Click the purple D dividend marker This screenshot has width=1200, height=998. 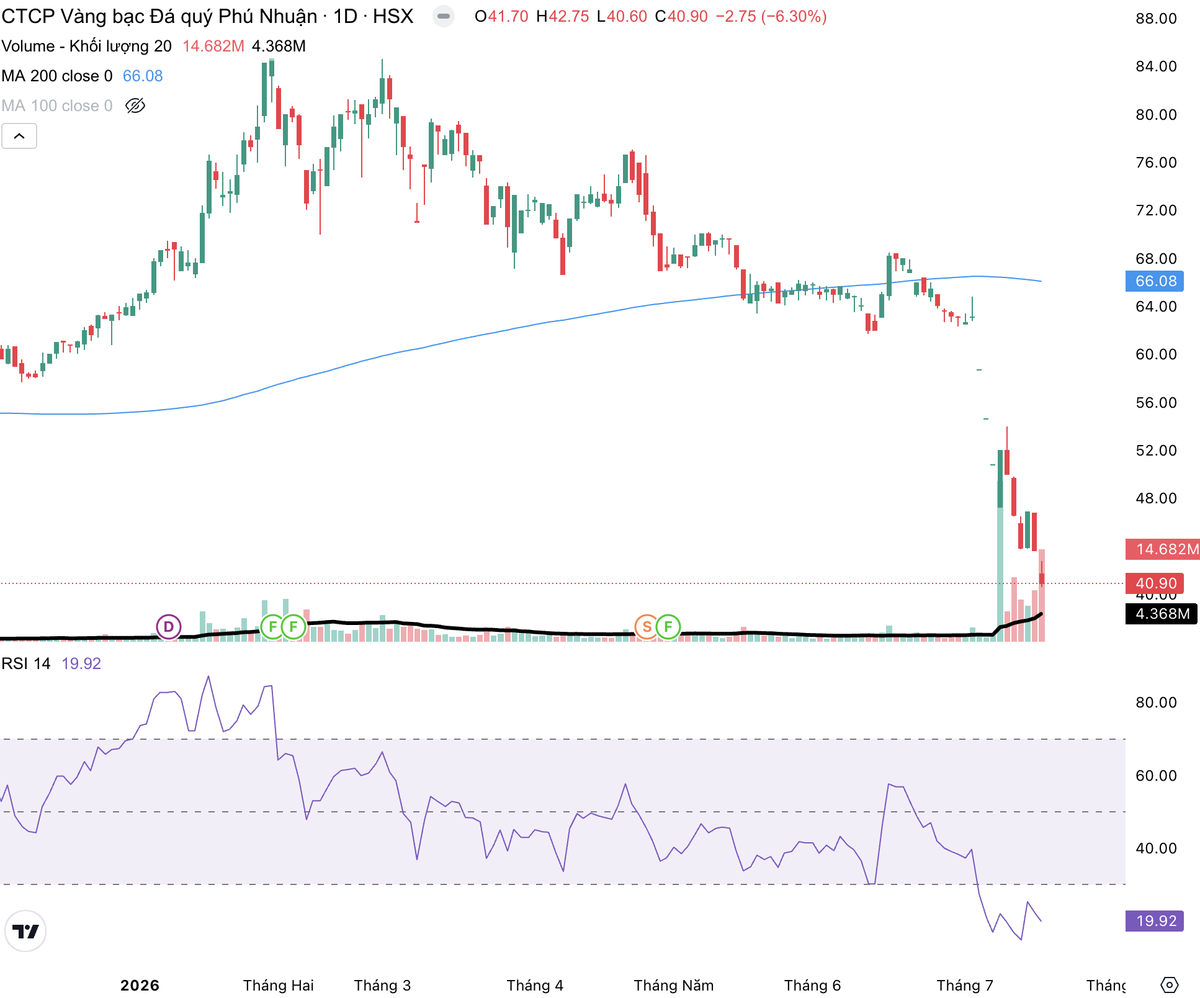click(x=169, y=627)
